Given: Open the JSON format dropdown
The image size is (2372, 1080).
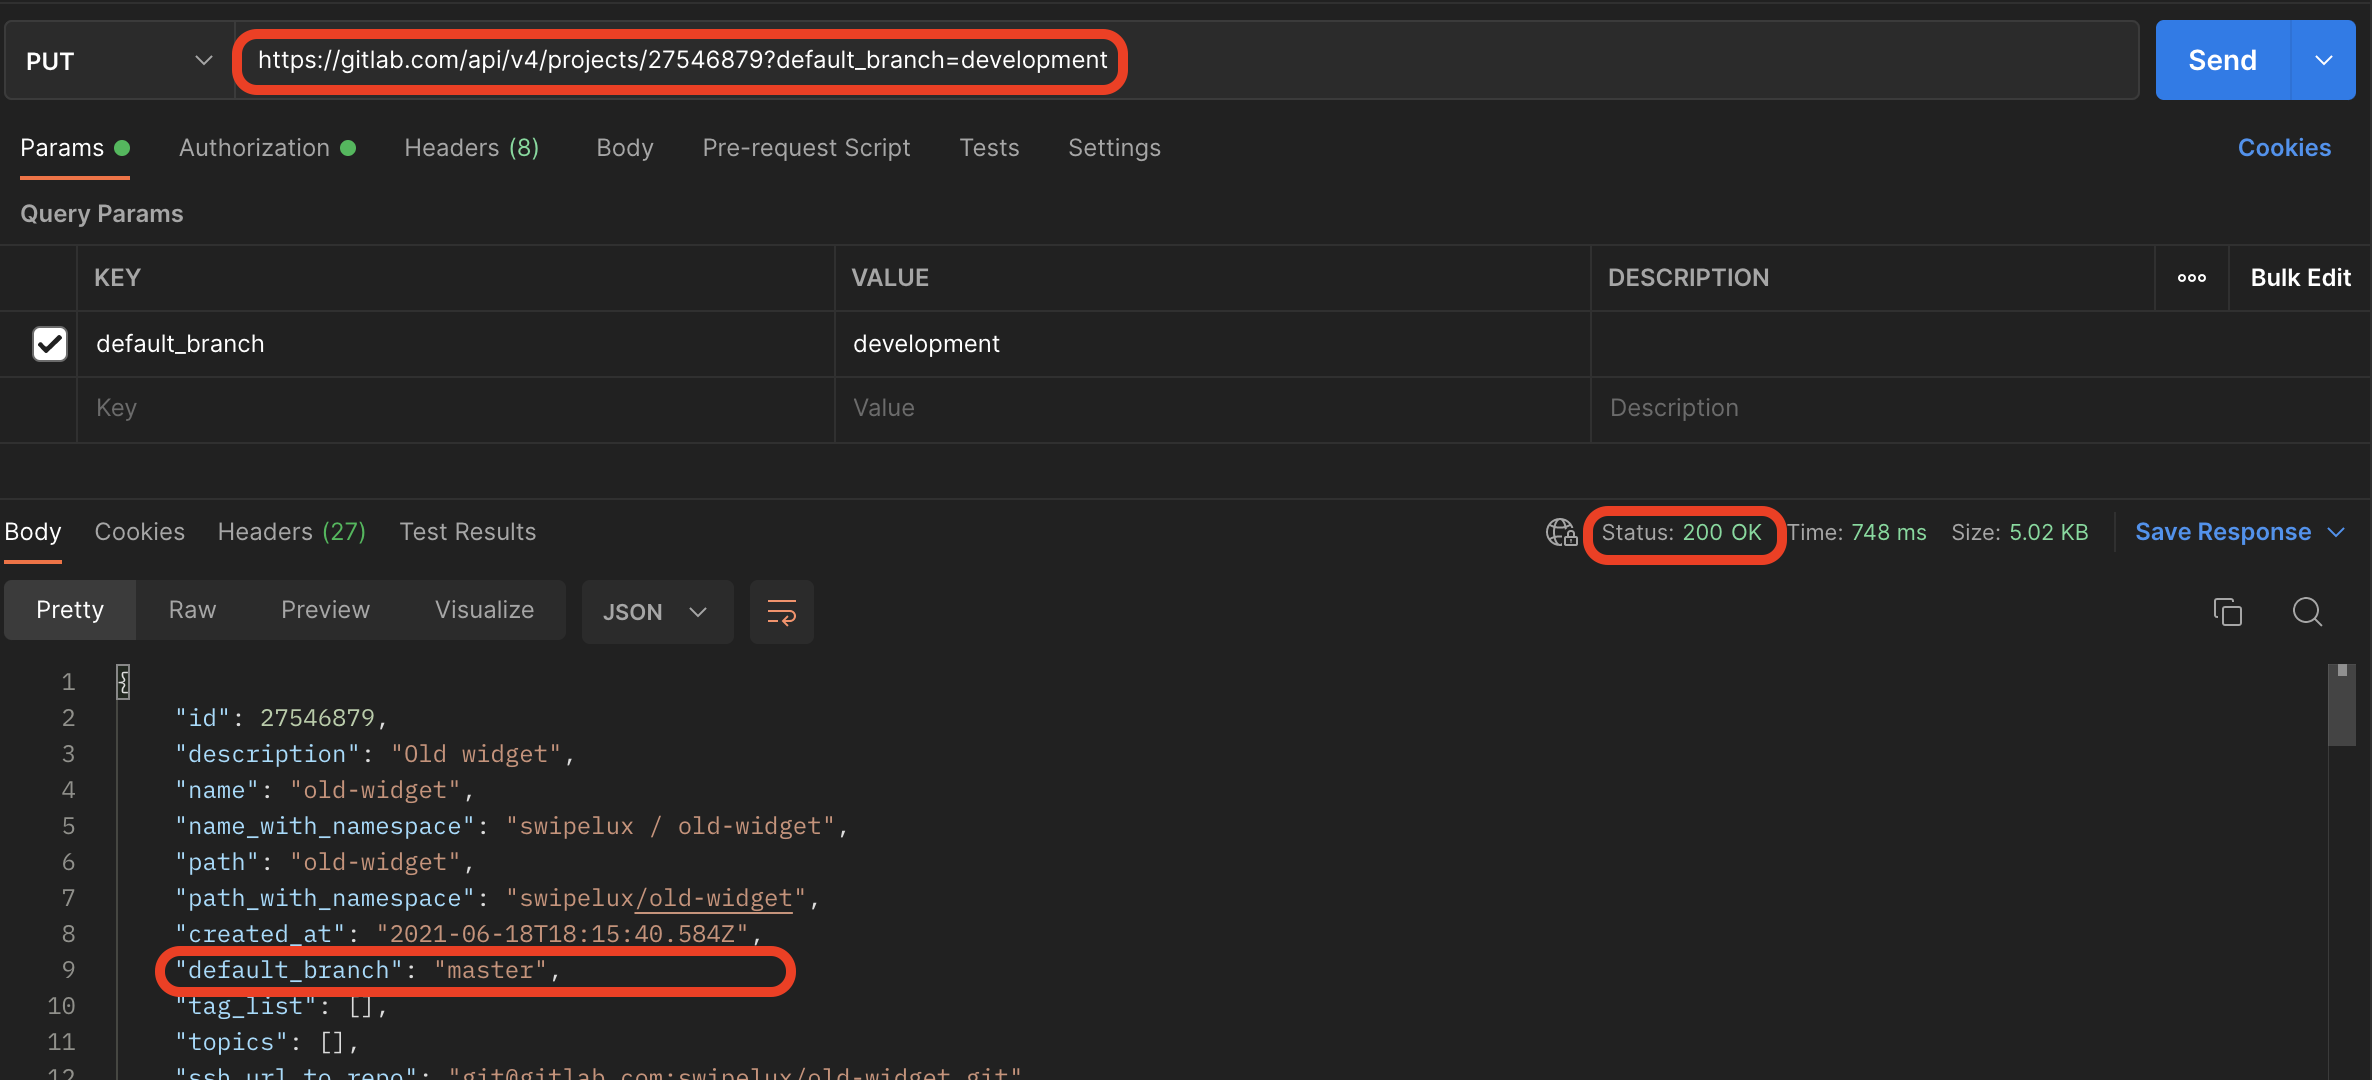Looking at the screenshot, I should click(x=656, y=612).
